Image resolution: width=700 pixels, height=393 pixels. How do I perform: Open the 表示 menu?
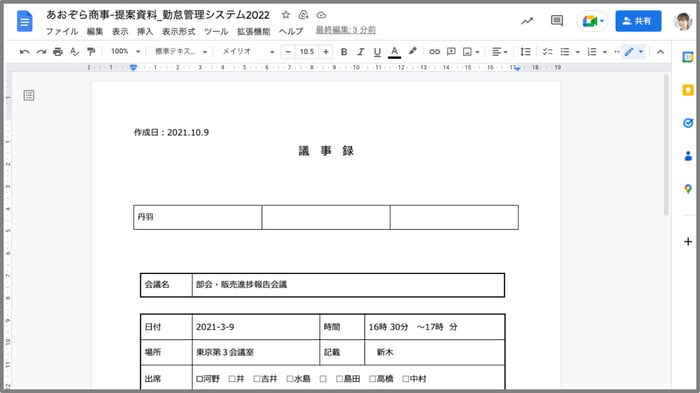(120, 31)
